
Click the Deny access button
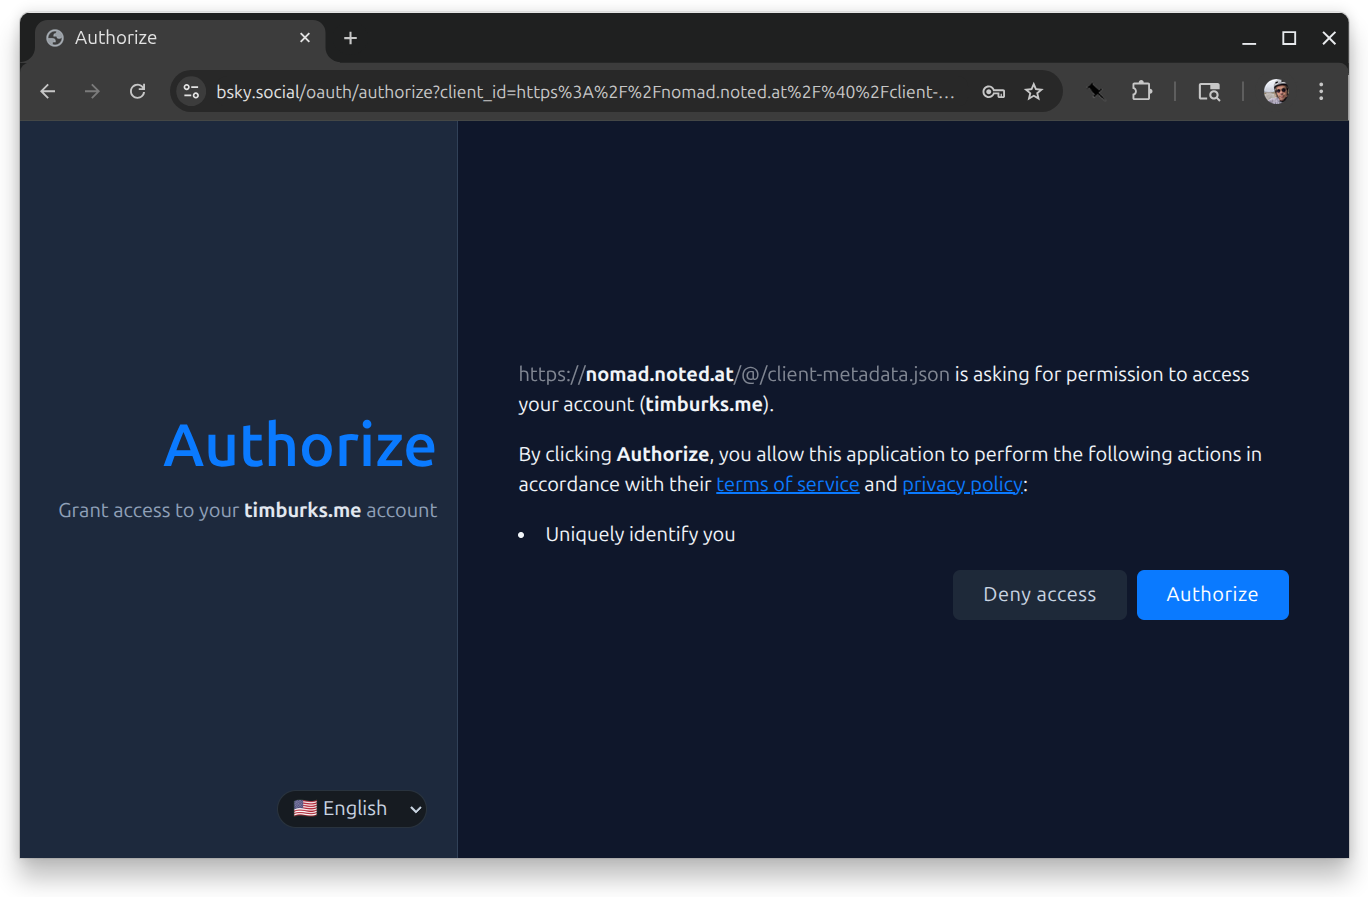click(x=1039, y=595)
